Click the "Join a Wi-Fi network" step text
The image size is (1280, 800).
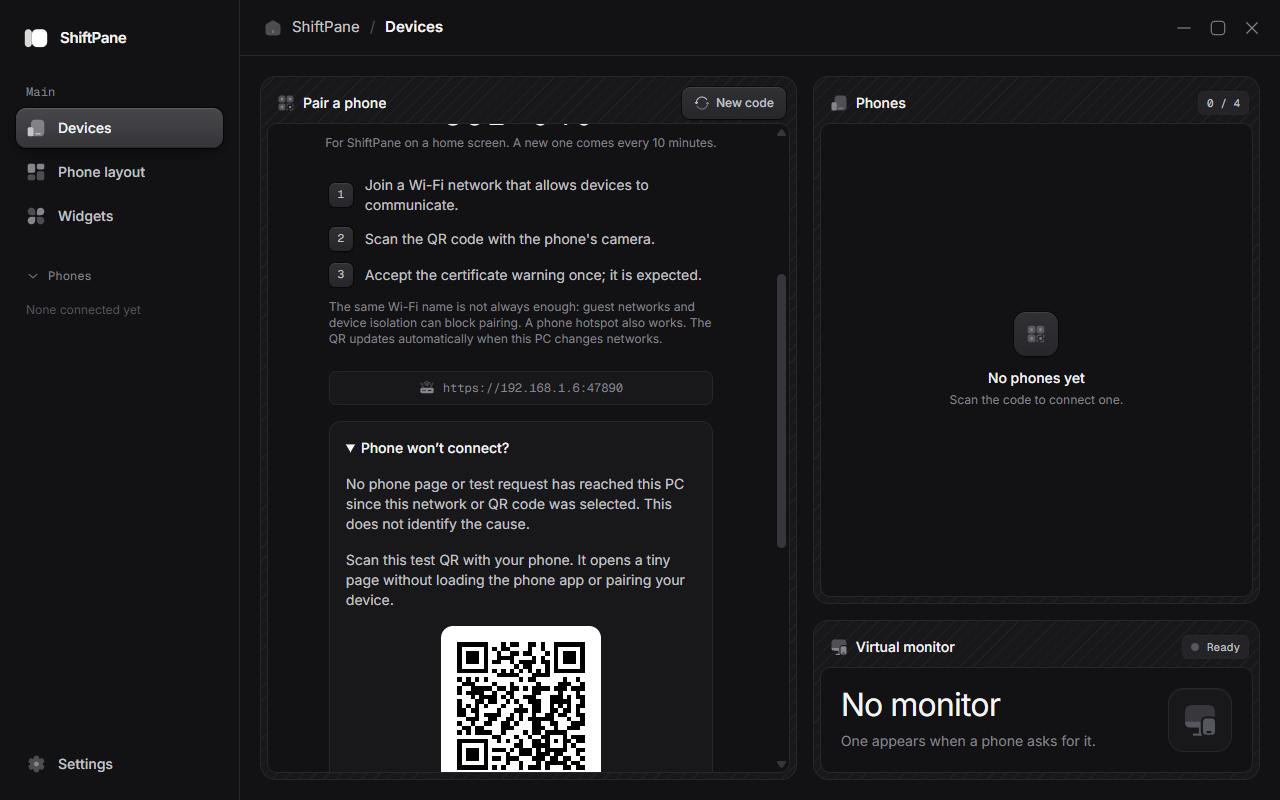click(x=507, y=195)
